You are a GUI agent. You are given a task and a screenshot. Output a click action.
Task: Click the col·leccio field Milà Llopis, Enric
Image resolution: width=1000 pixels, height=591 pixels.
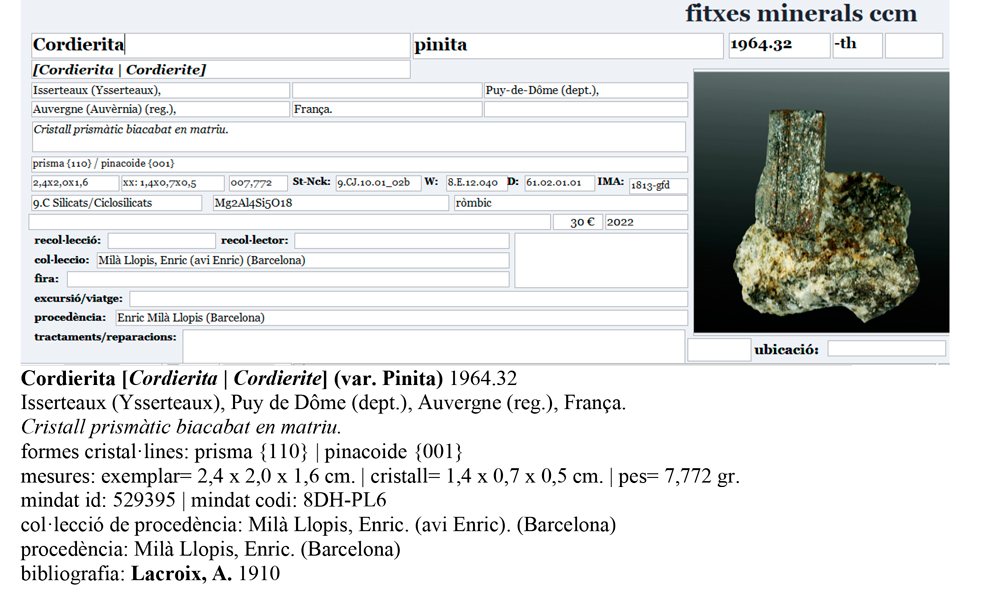click(303, 260)
